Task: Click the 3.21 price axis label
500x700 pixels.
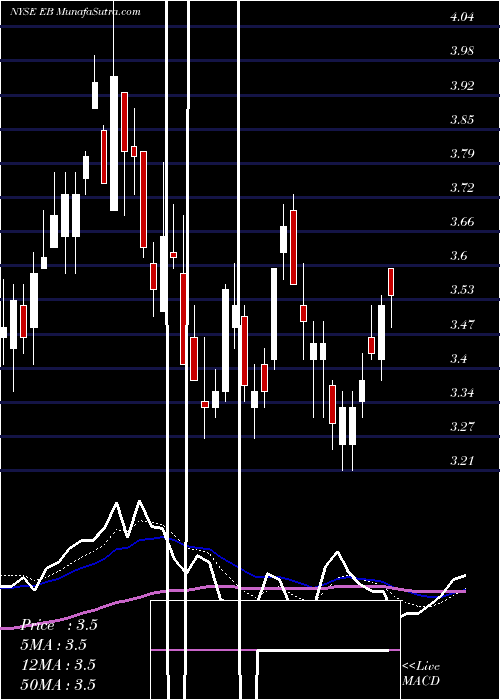Action: (x=462, y=460)
